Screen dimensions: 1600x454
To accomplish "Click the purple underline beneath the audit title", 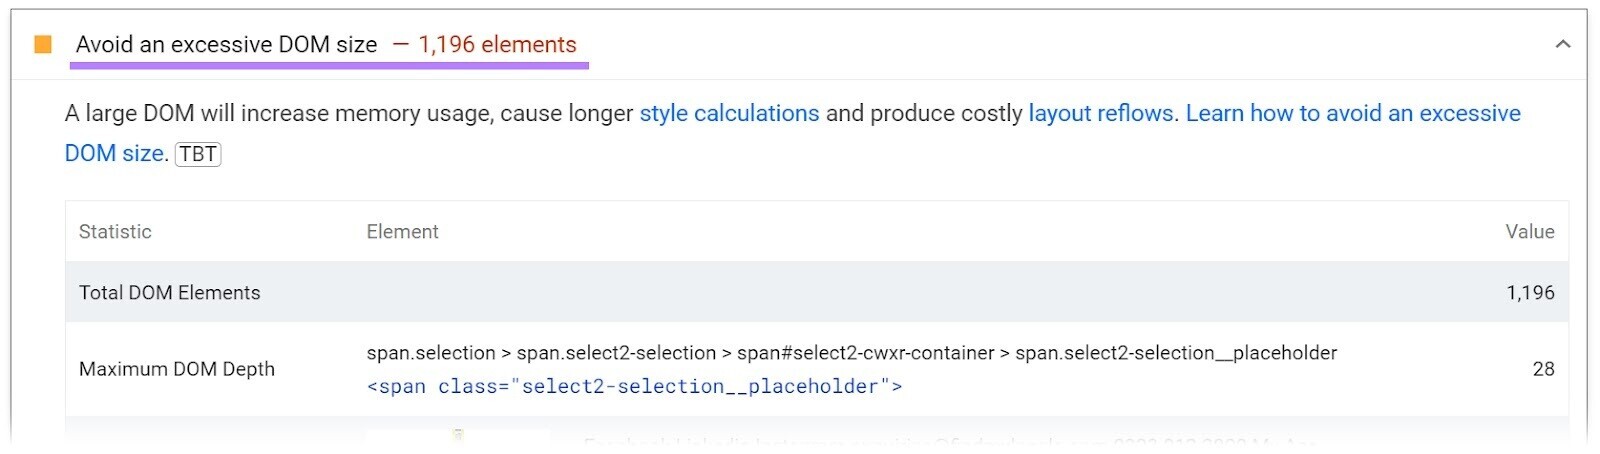I will (x=329, y=66).
